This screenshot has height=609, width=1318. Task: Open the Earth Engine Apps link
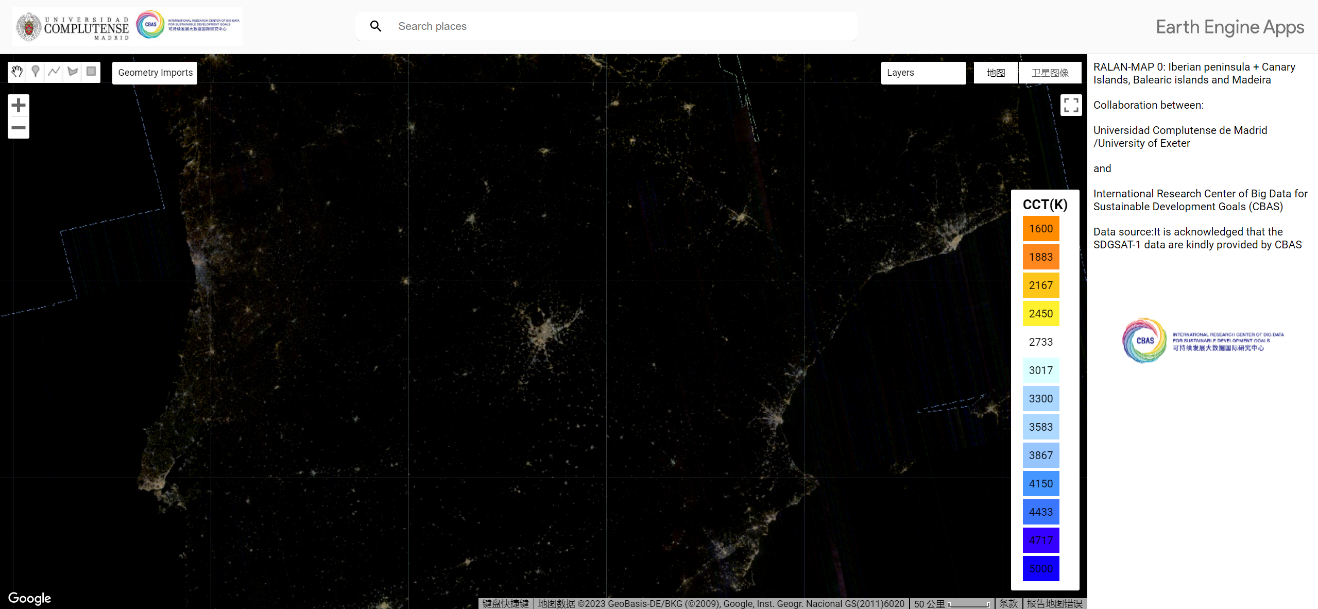click(x=1230, y=27)
